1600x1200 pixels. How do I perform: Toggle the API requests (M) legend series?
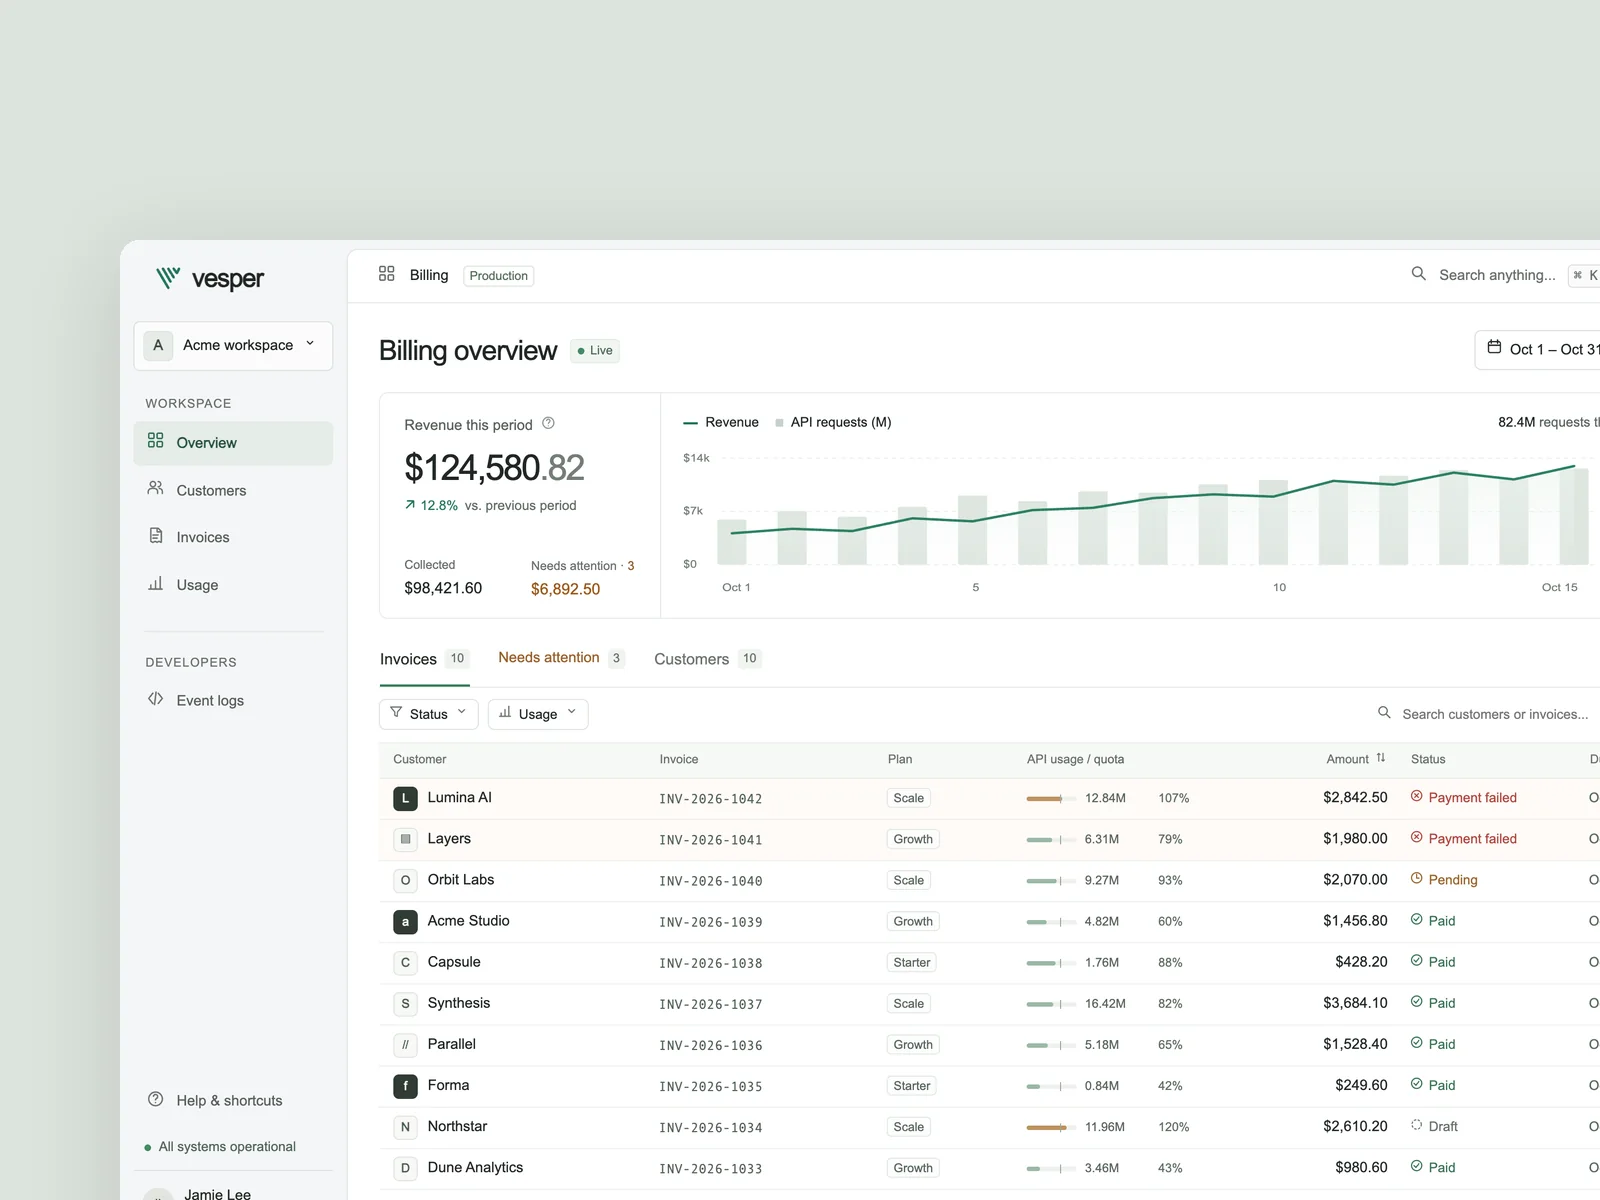point(833,422)
